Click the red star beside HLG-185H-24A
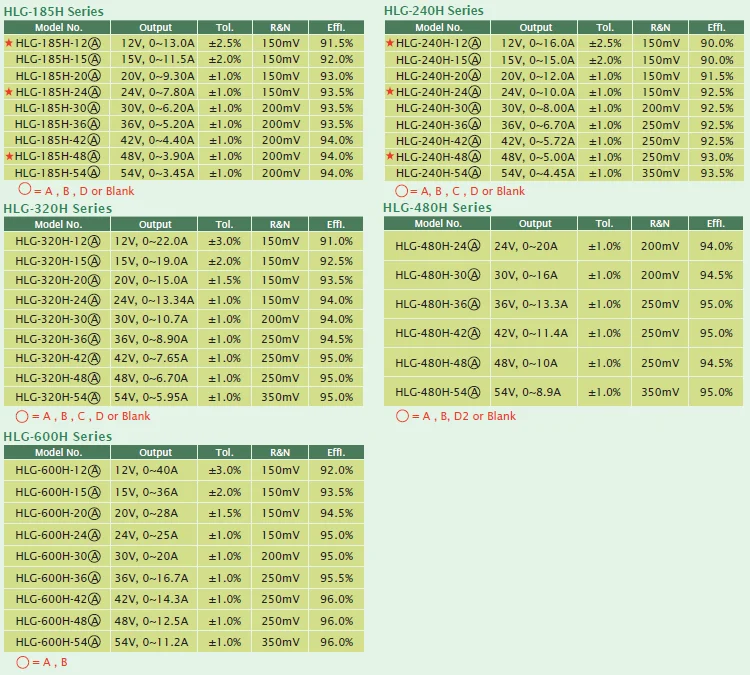 point(9,92)
